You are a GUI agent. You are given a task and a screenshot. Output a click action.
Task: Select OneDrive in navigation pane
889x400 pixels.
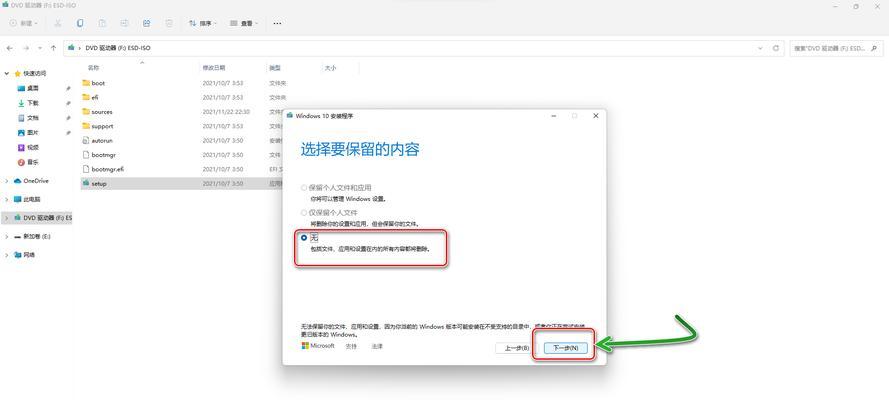pos(36,181)
